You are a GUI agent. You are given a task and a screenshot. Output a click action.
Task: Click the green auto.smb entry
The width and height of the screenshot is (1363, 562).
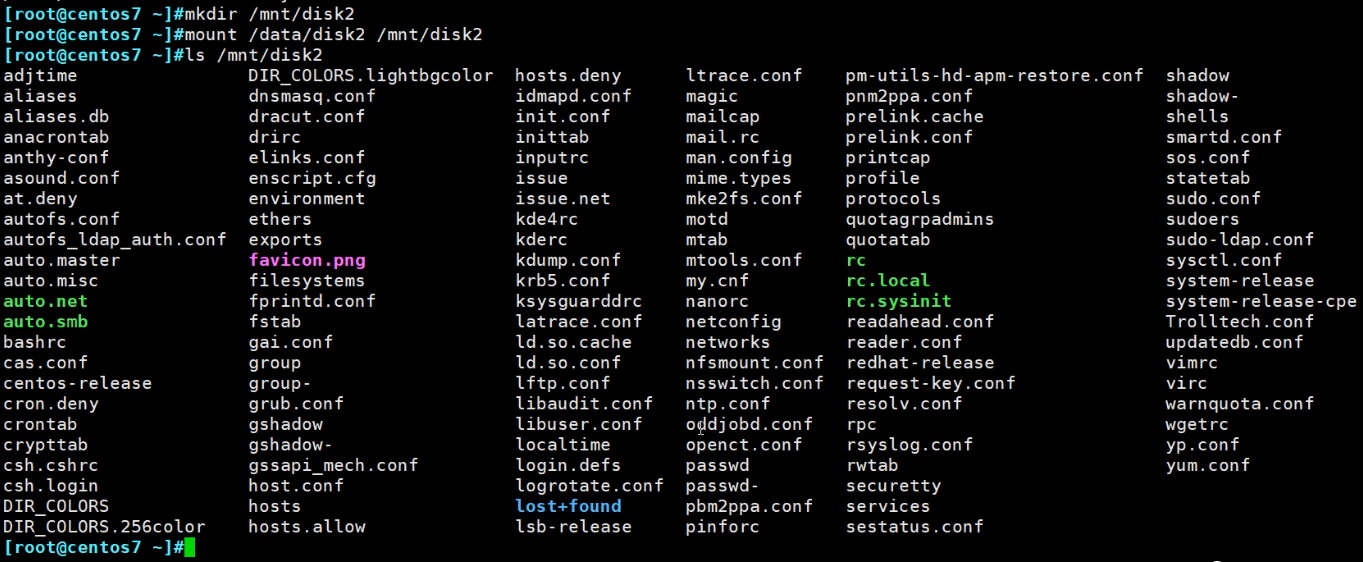(45, 322)
